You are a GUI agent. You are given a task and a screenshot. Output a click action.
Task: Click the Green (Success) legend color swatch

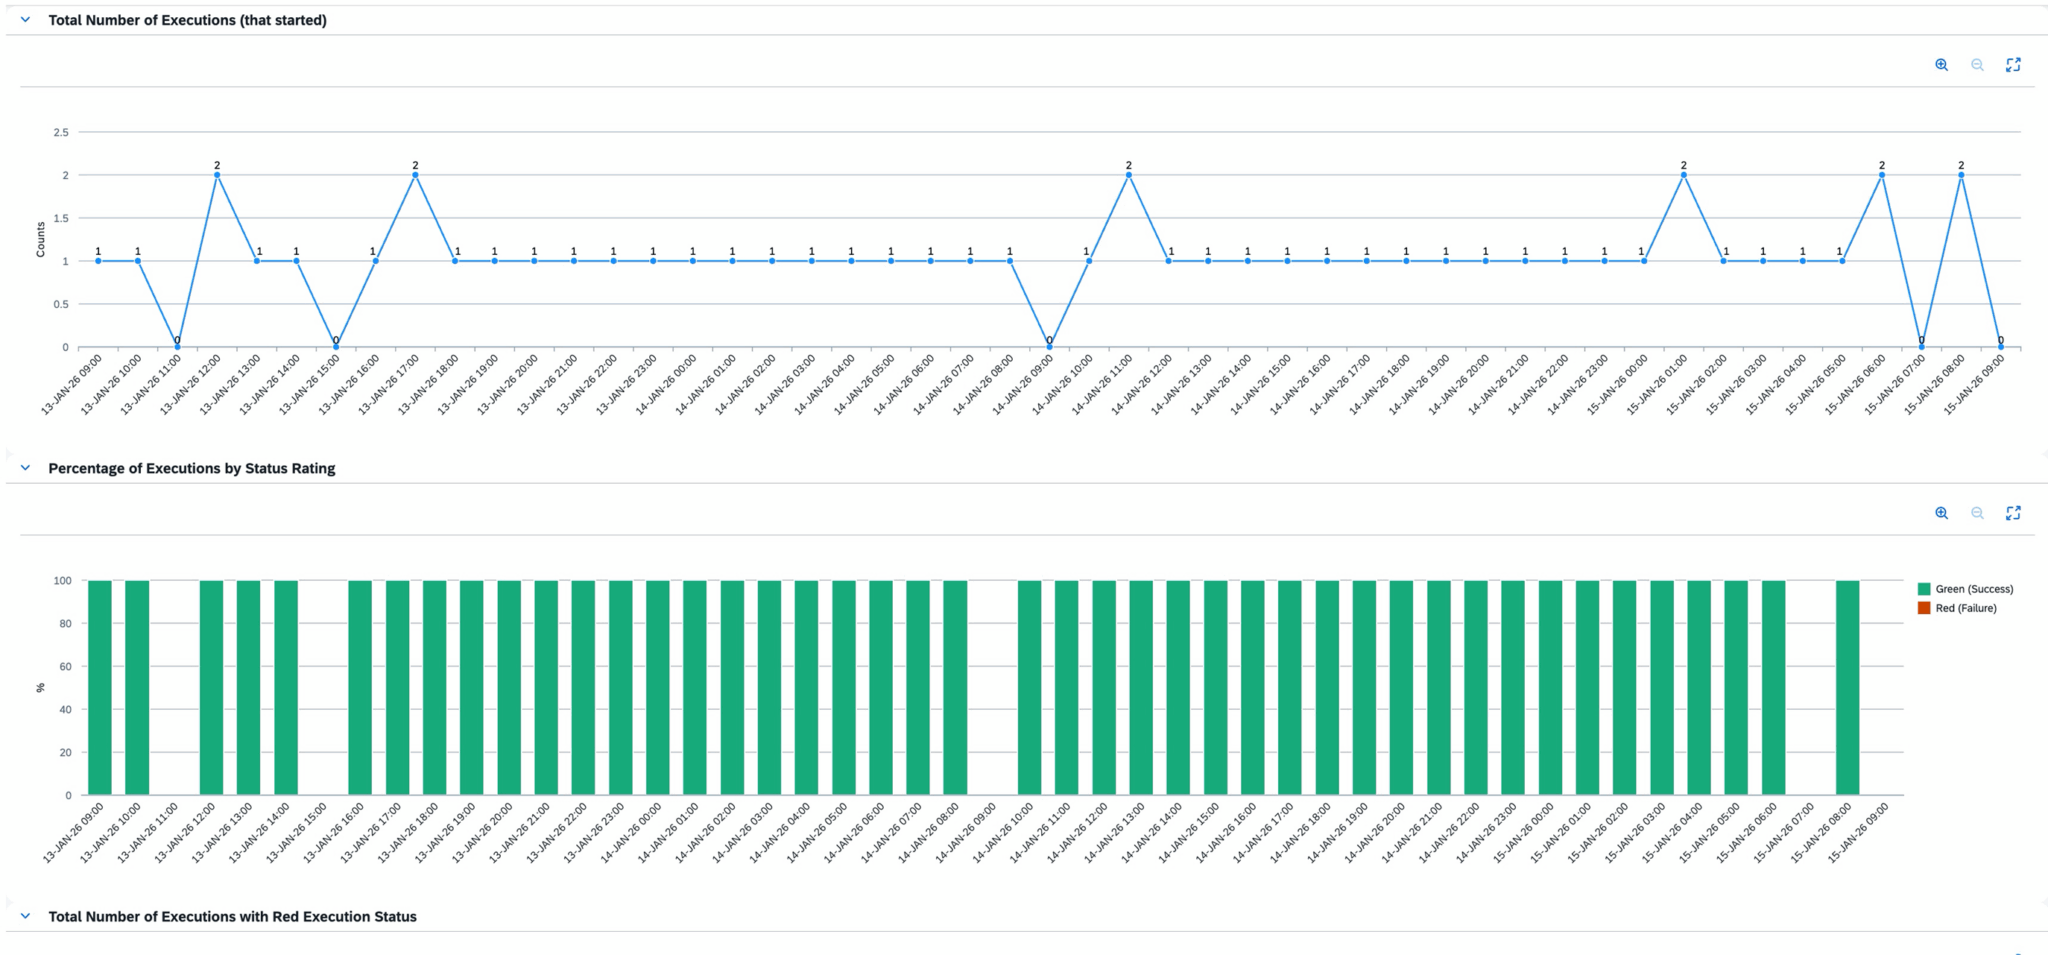pos(1924,589)
